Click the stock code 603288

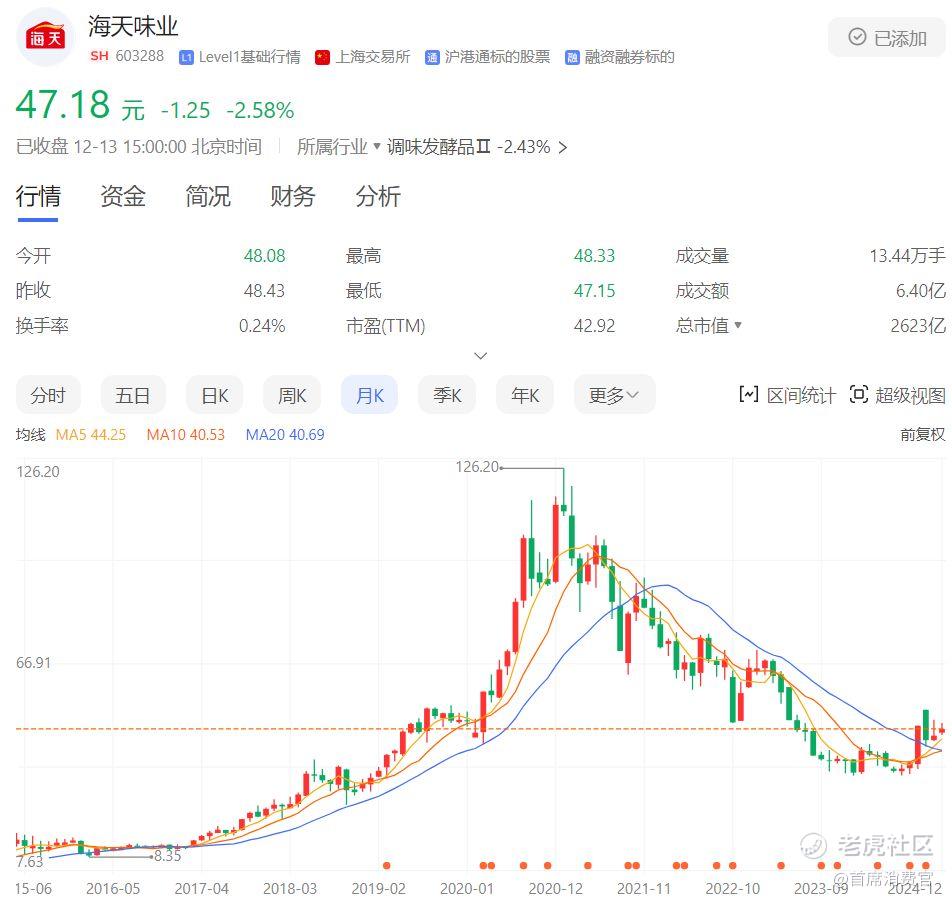(x=140, y=56)
